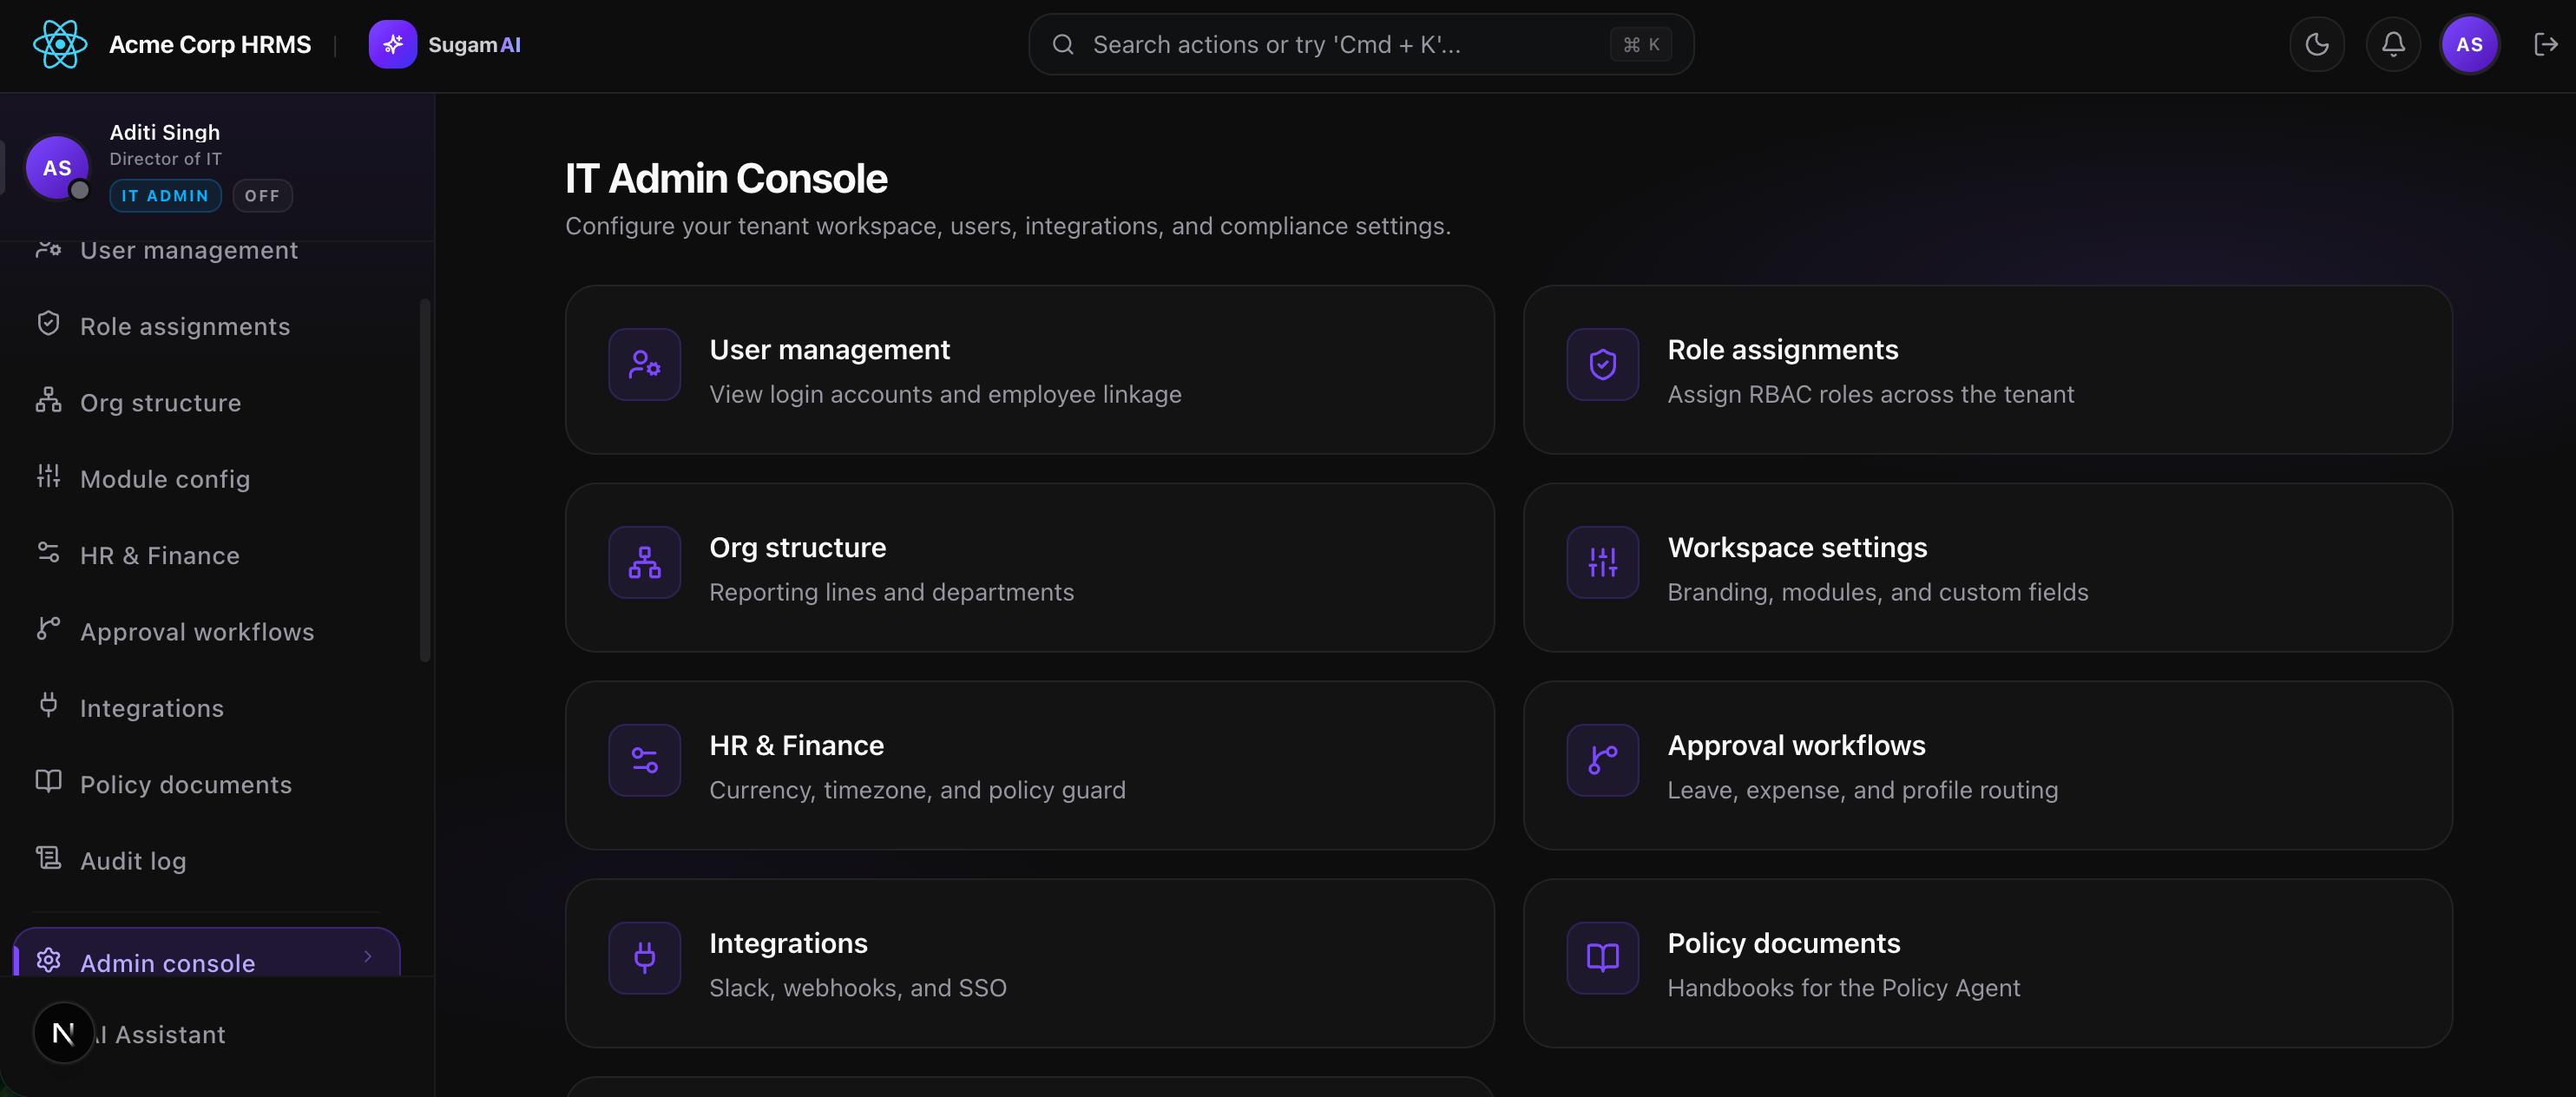Click the sidebar Policy documents book icon
Viewport: 2576px width, 1097px height.
[x=48, y=782]
